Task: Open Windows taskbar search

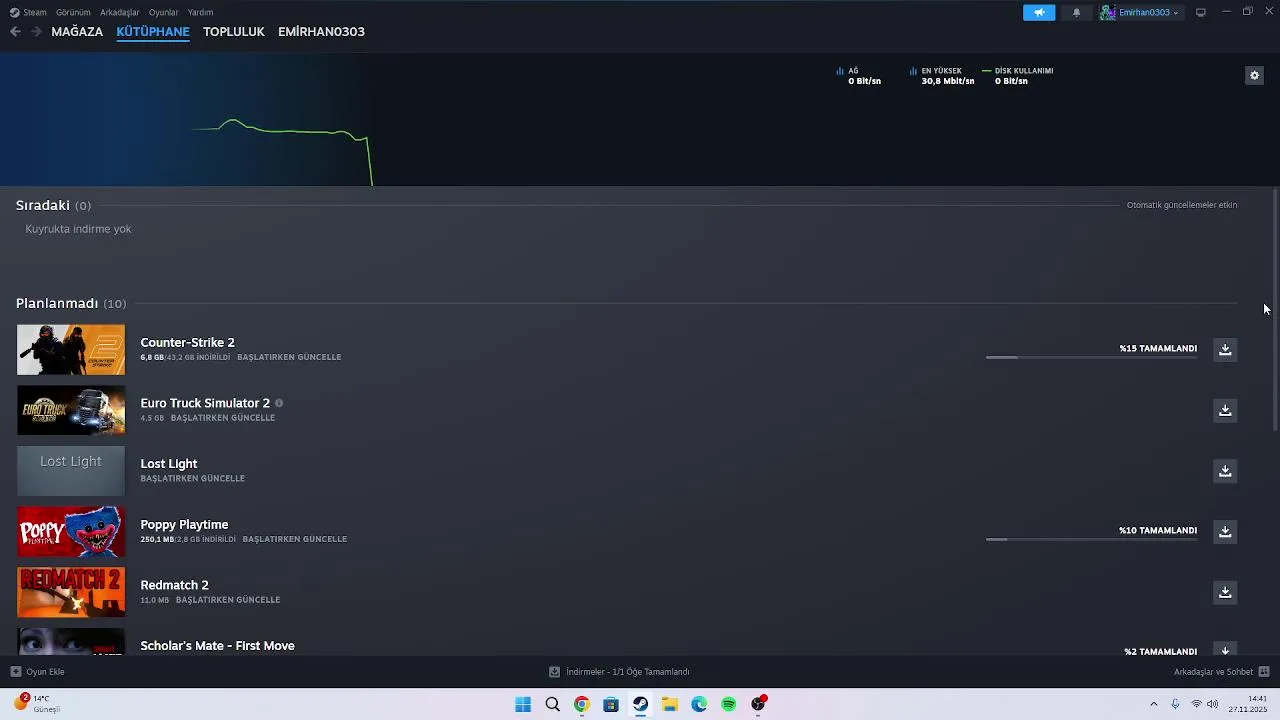Action: point(552,704)
